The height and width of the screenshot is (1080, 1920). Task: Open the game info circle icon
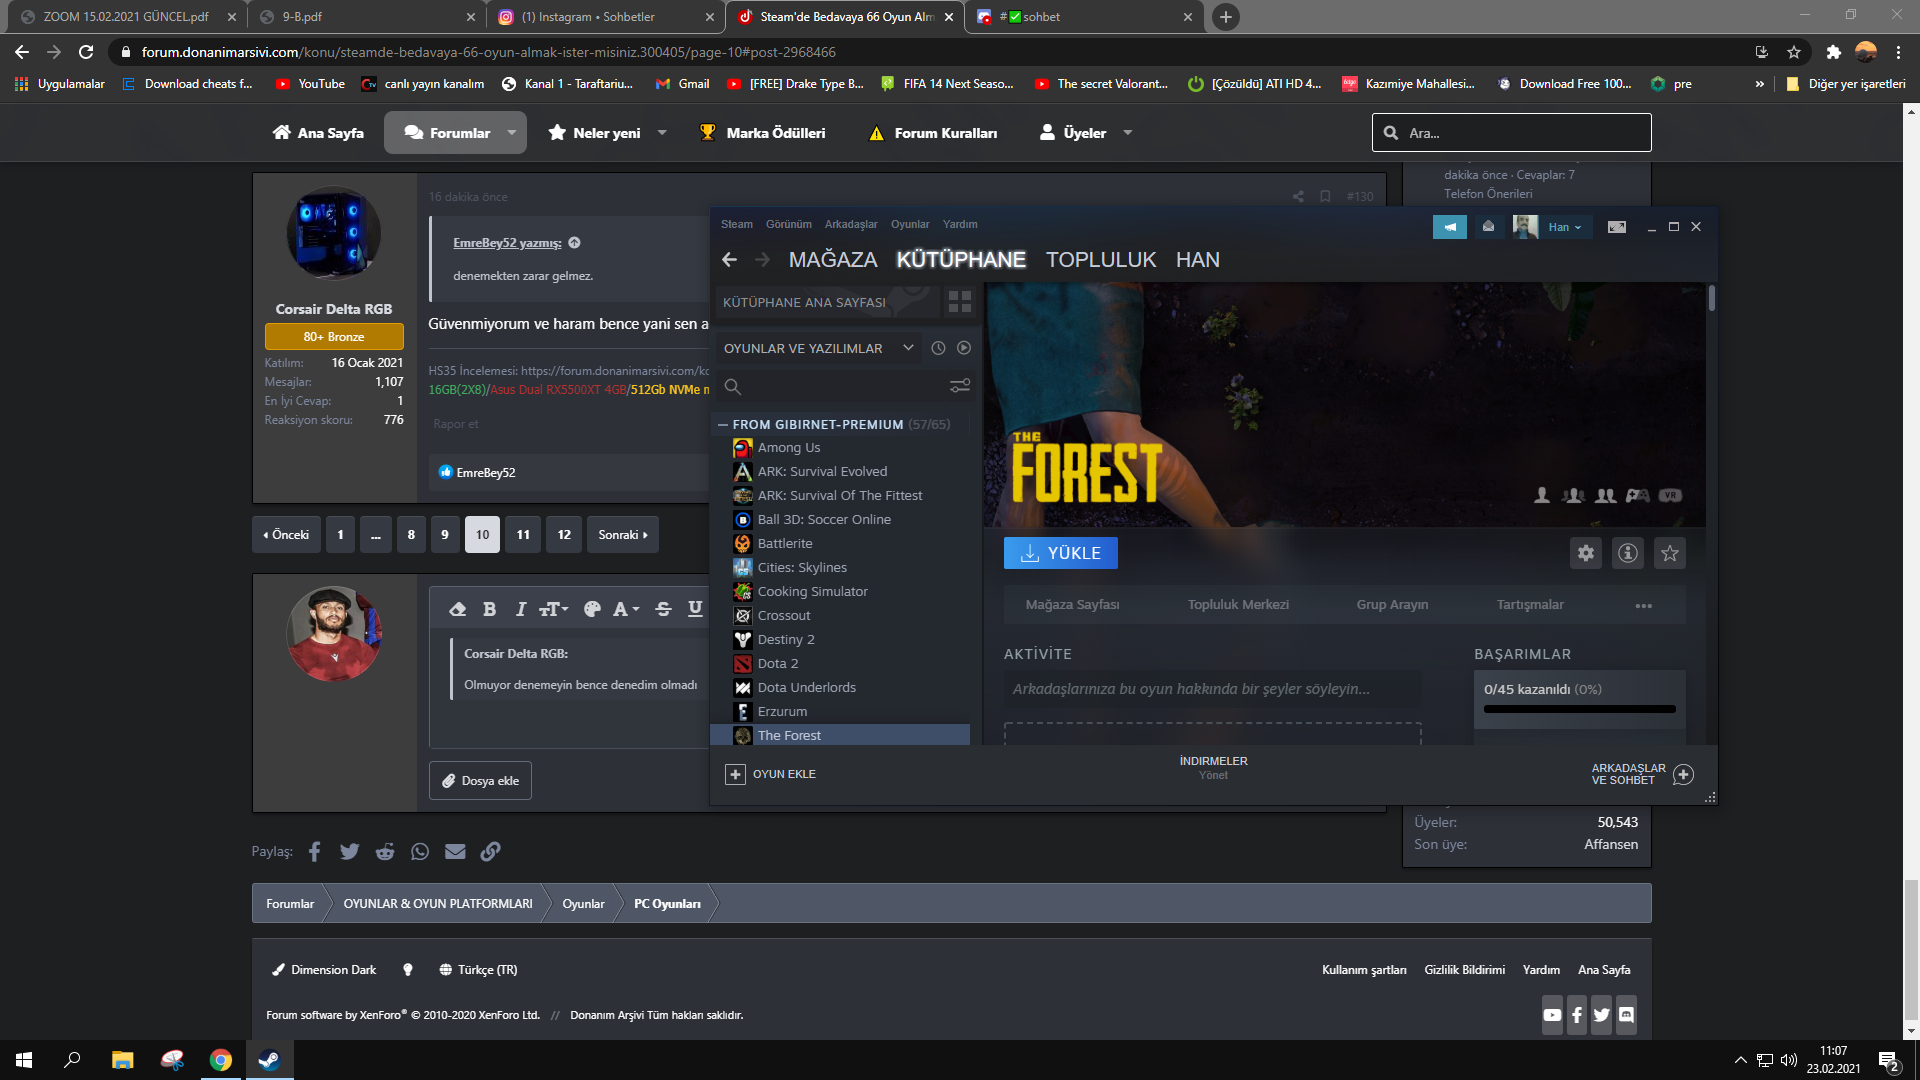(x=1628, y=553)
